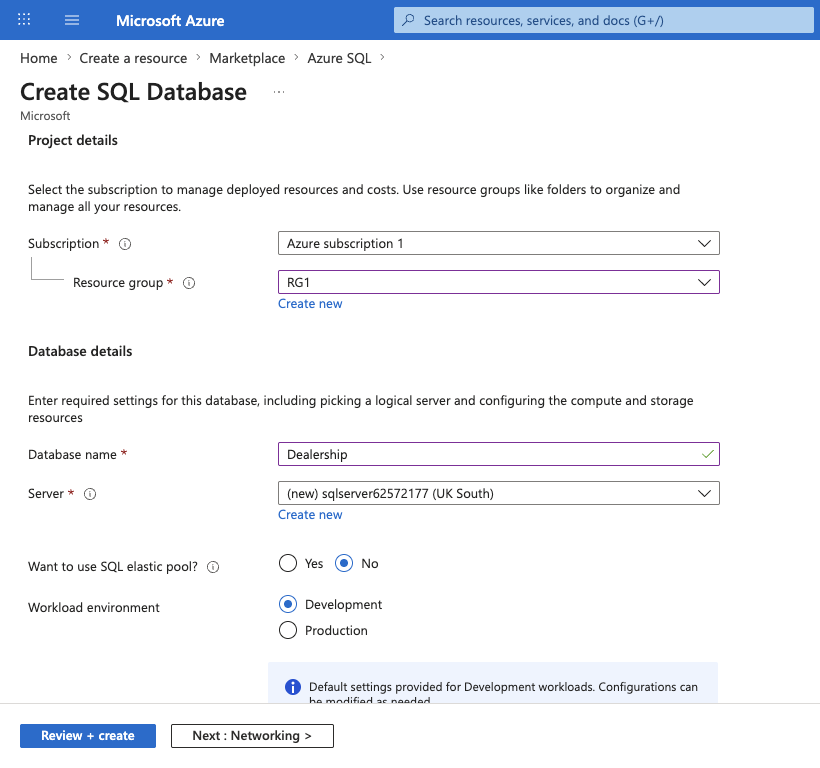Click the Database name input field
Viewport: 820px width, 768px height.
pos(499,454)
